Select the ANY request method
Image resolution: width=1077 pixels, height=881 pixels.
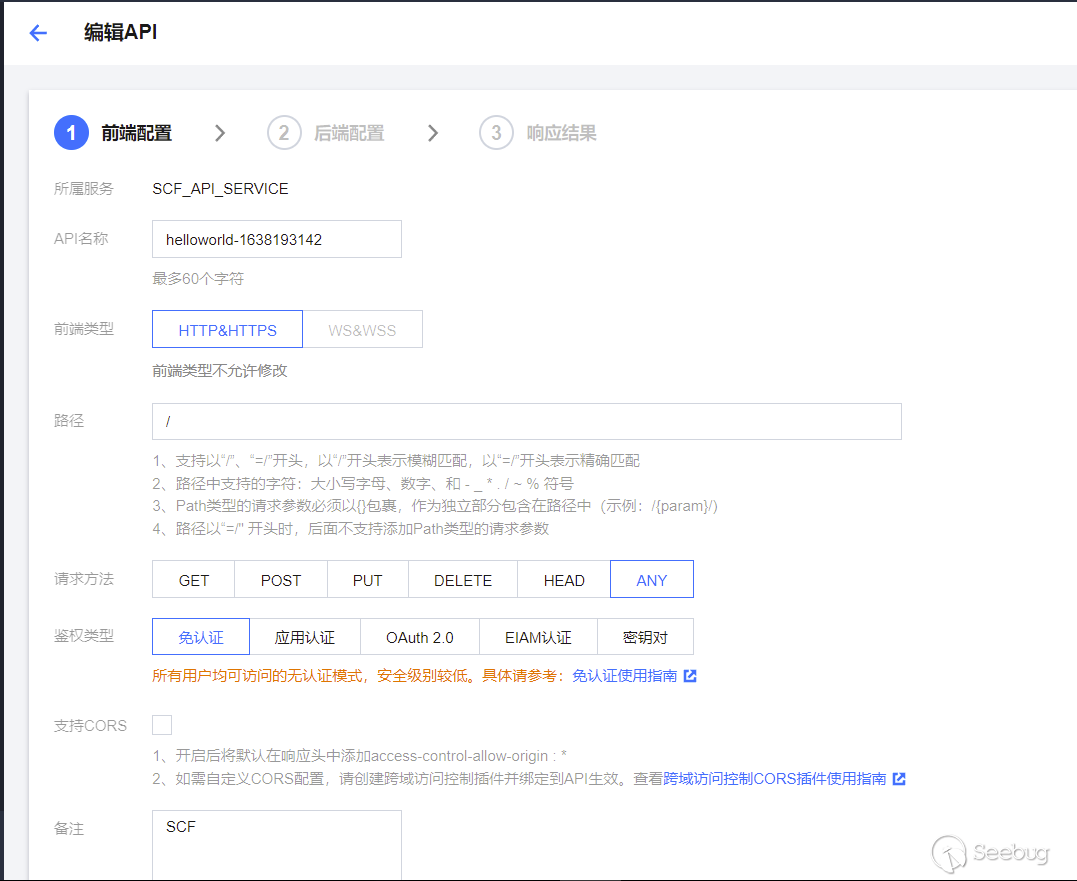tap(651, 580)
